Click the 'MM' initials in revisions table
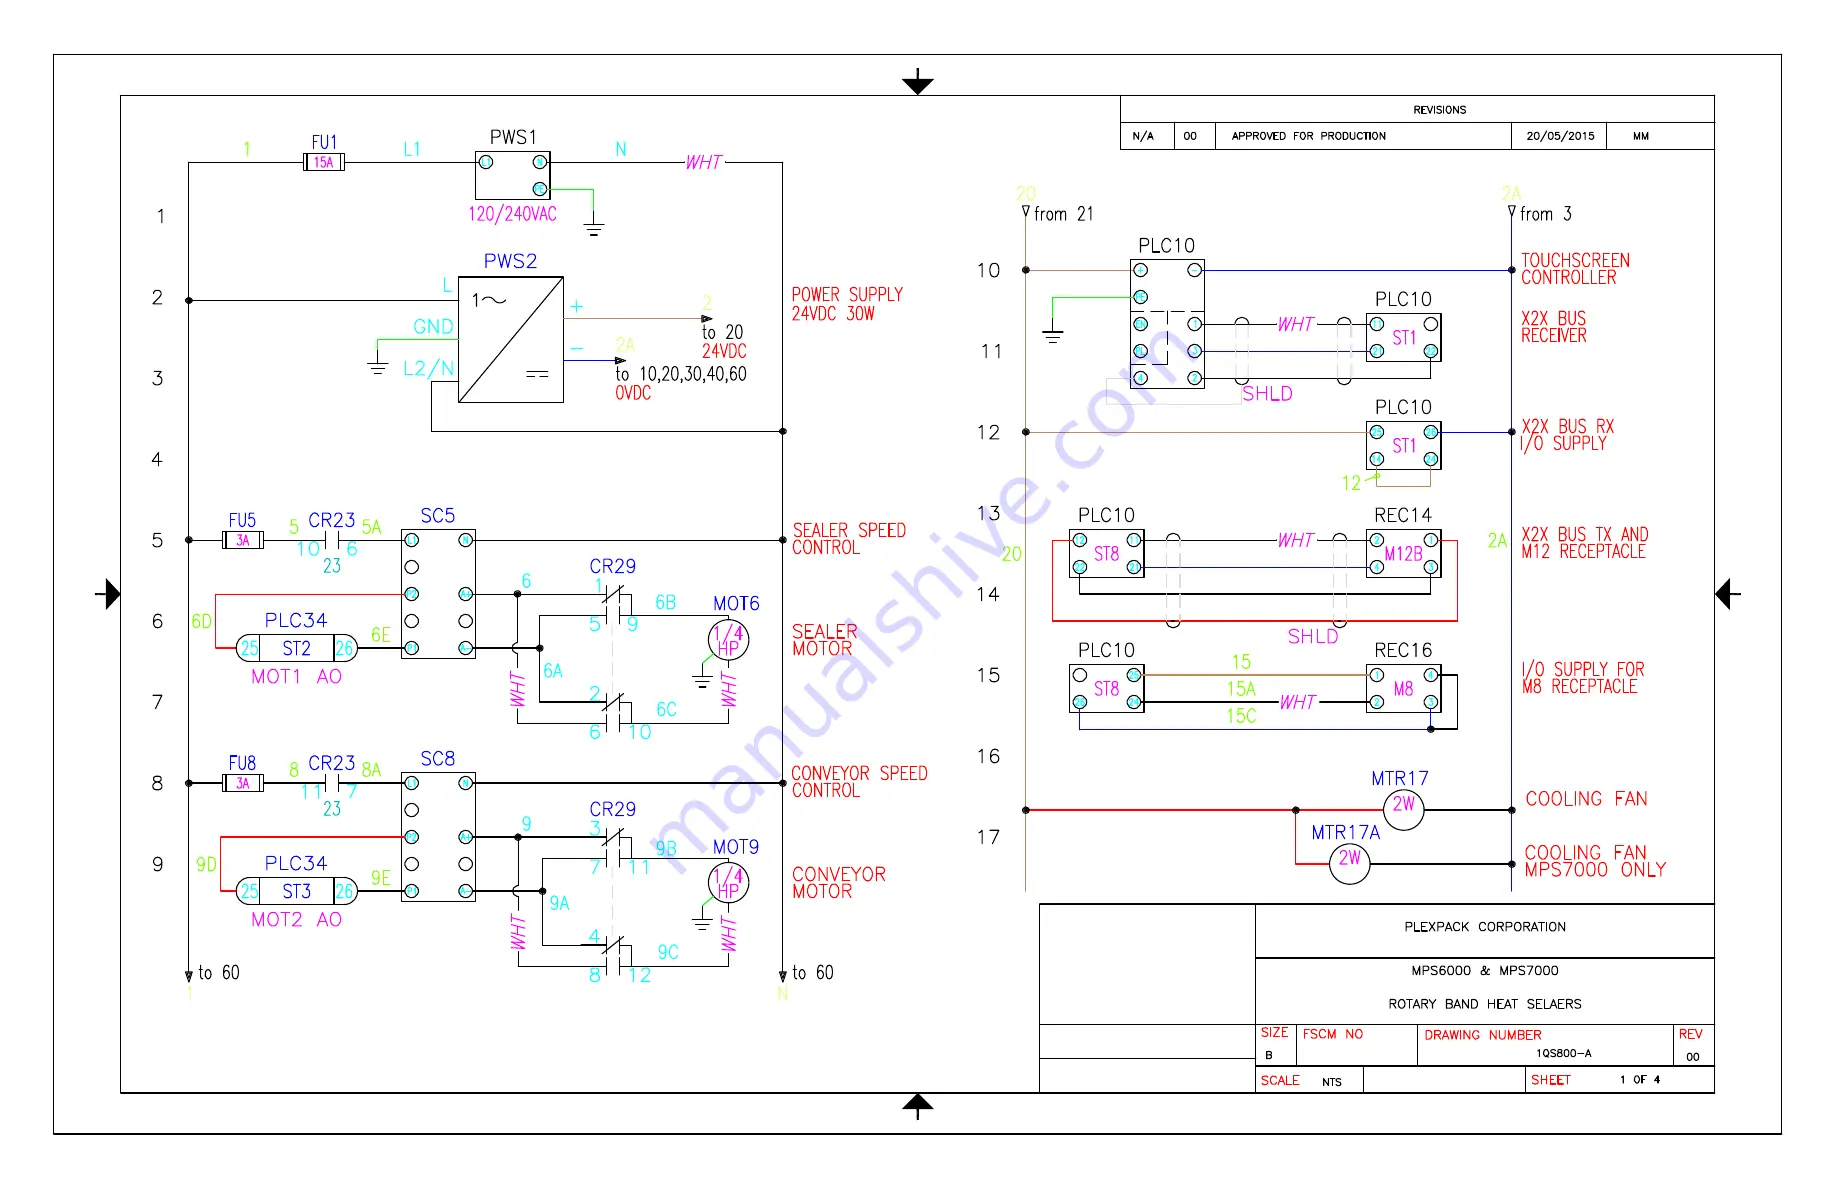The height and width of the screenshot is (1188, 1836). 1641,136
